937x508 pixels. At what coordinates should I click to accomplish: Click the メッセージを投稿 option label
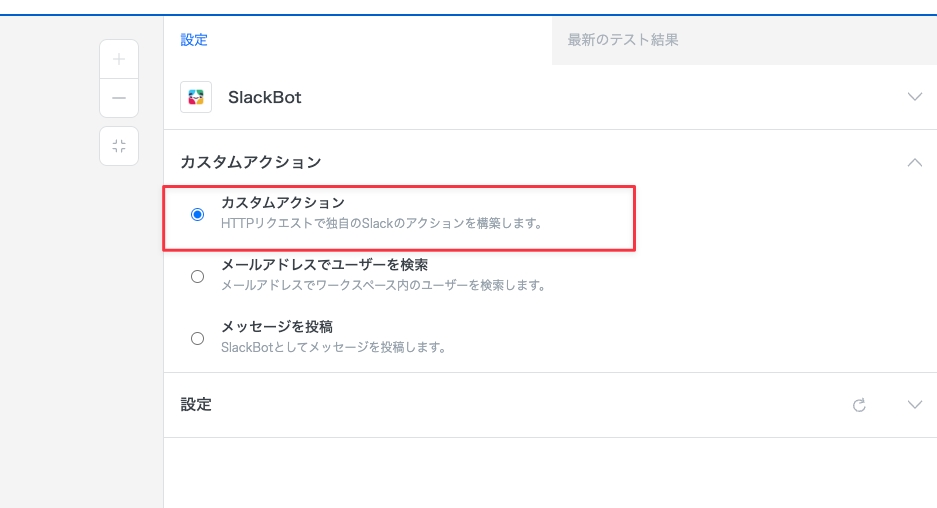[x=277, y=327]
